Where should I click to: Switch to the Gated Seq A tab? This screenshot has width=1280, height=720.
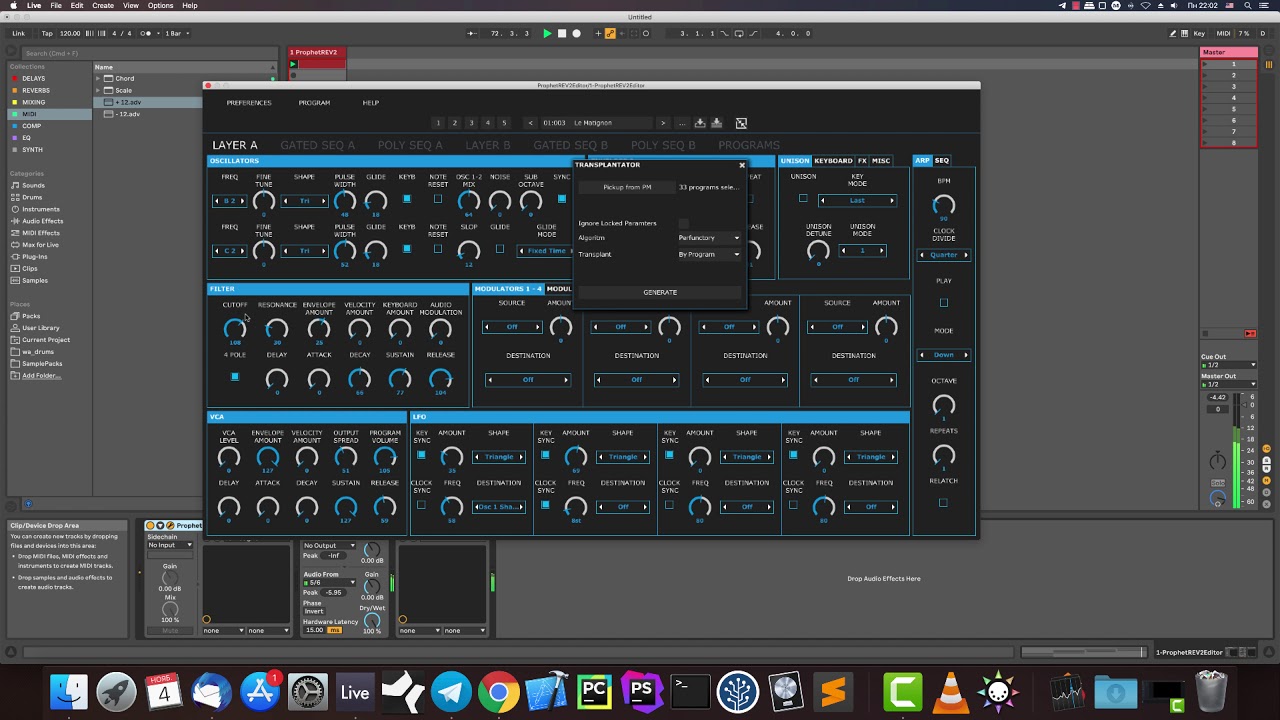click(x=317, y=145)
